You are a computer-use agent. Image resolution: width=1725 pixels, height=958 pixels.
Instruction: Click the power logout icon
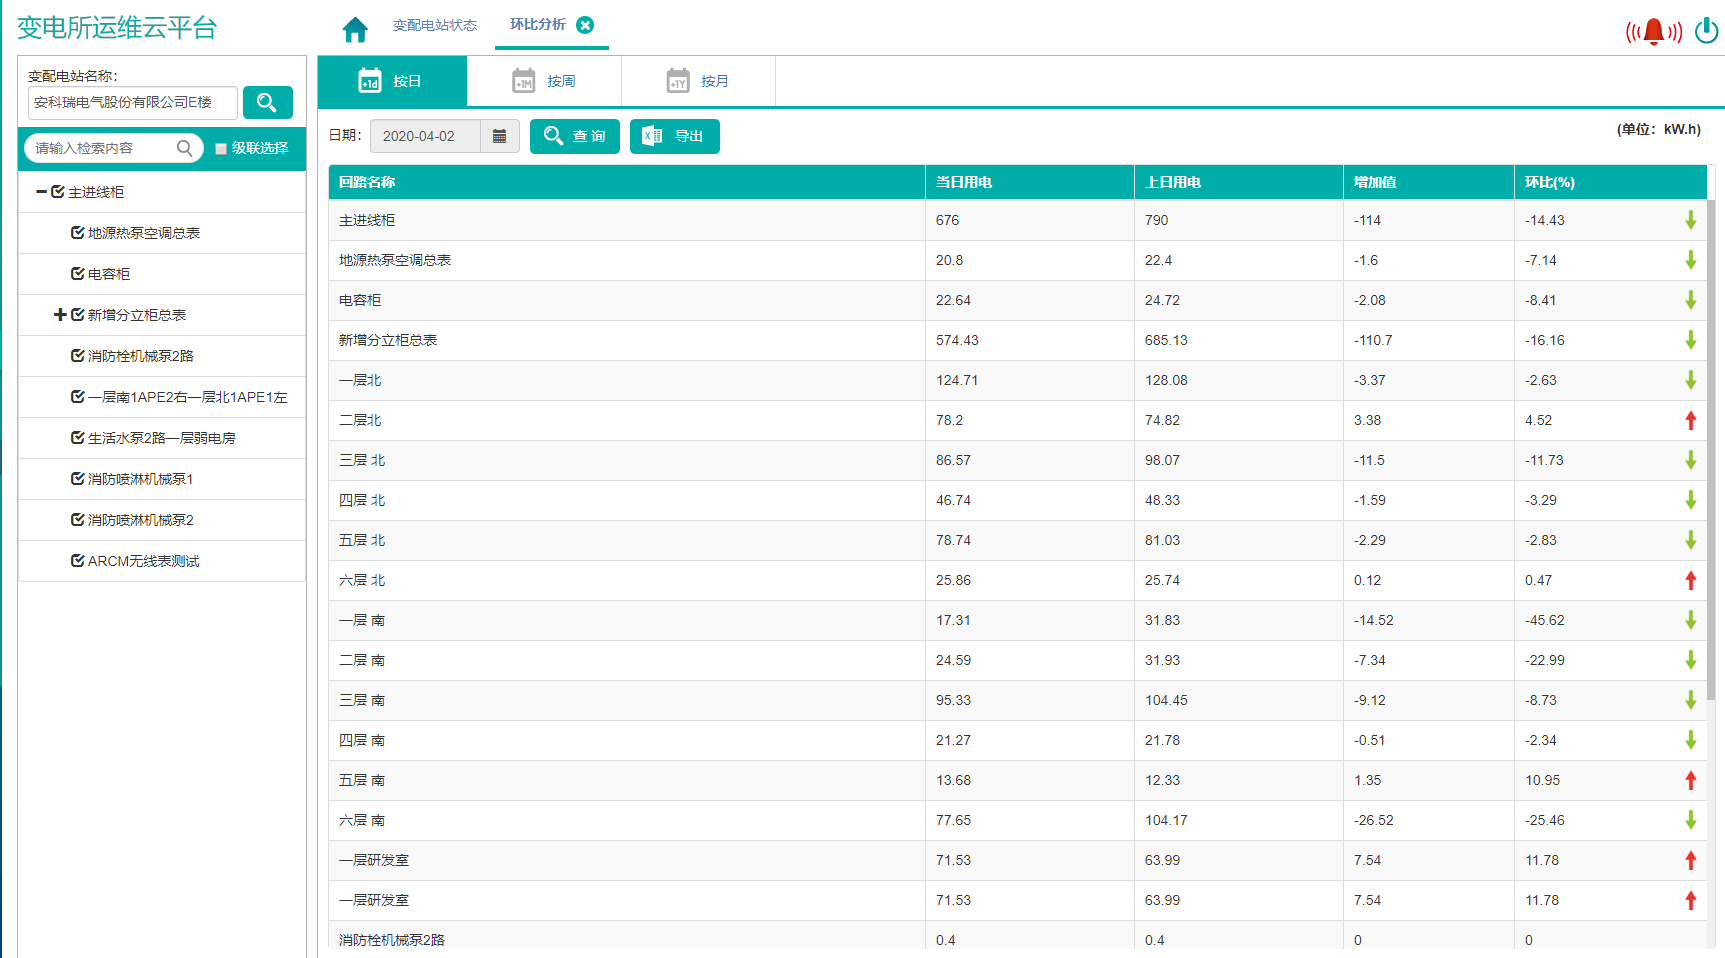pyautogui.click(x=1706, y=31)
